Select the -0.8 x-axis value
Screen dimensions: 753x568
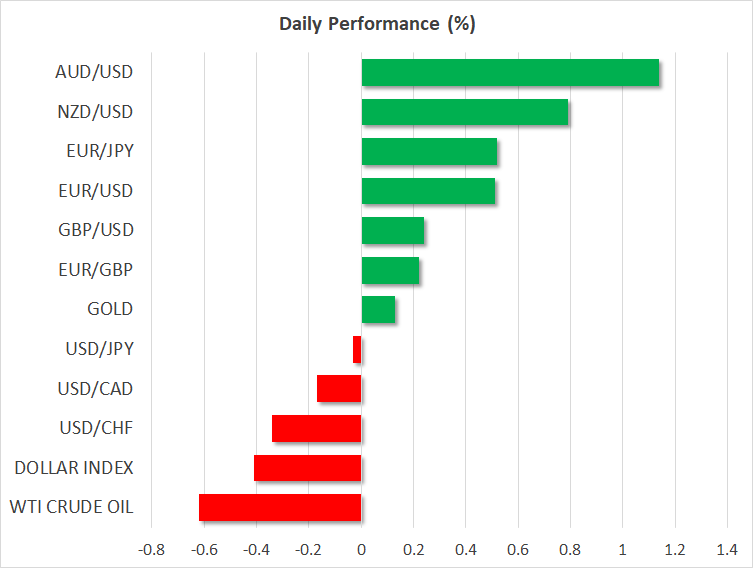(x=151, y=549)
